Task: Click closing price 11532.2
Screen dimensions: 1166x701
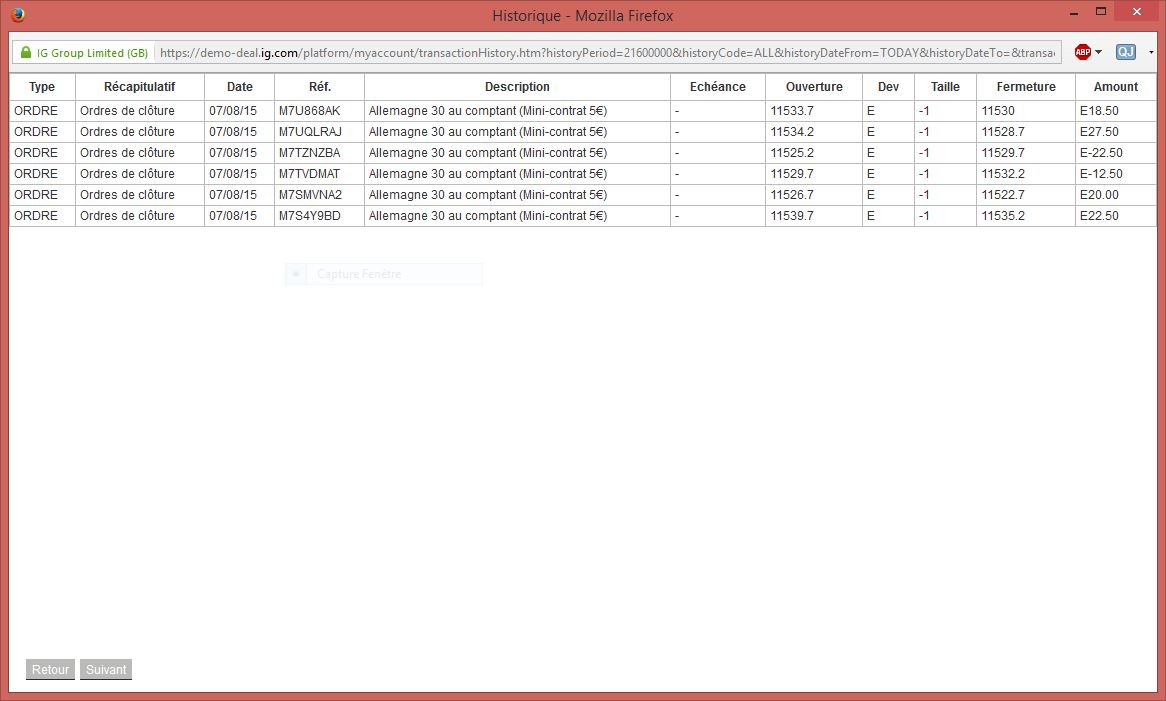Action: click(1003, 173)
